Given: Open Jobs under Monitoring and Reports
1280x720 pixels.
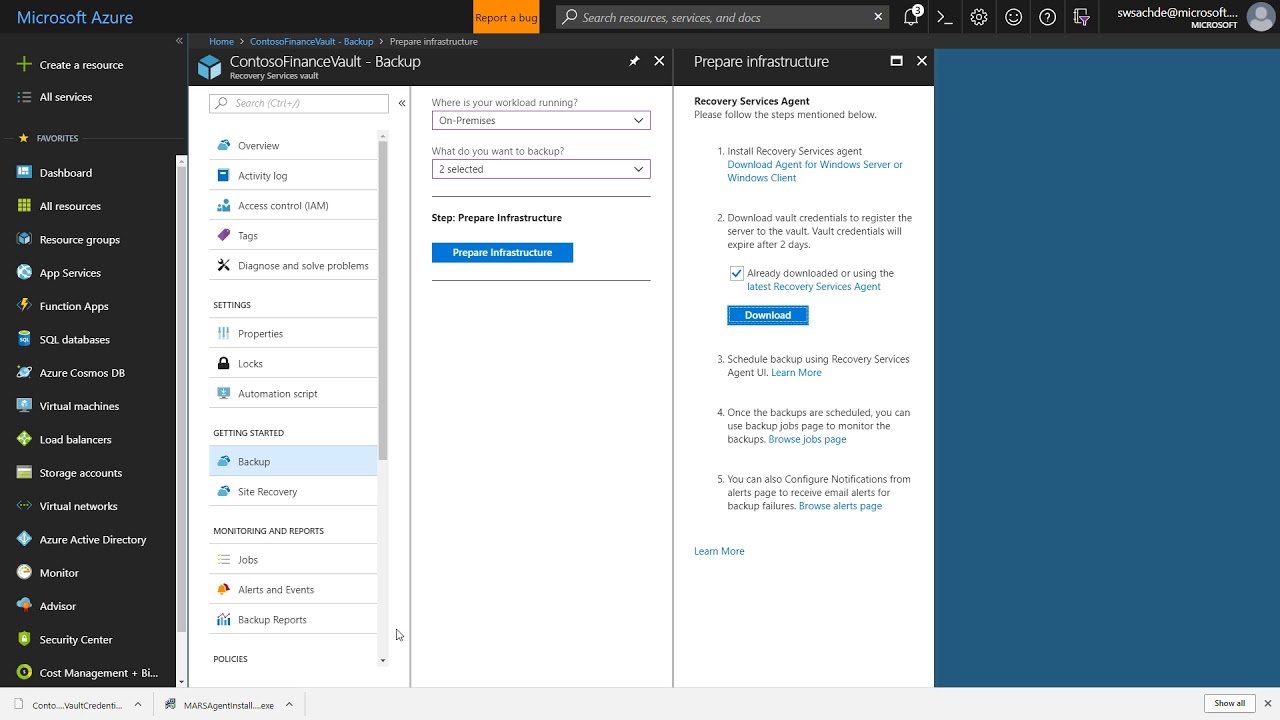Looking at the screenshot, I should click(x=293, y=560).
